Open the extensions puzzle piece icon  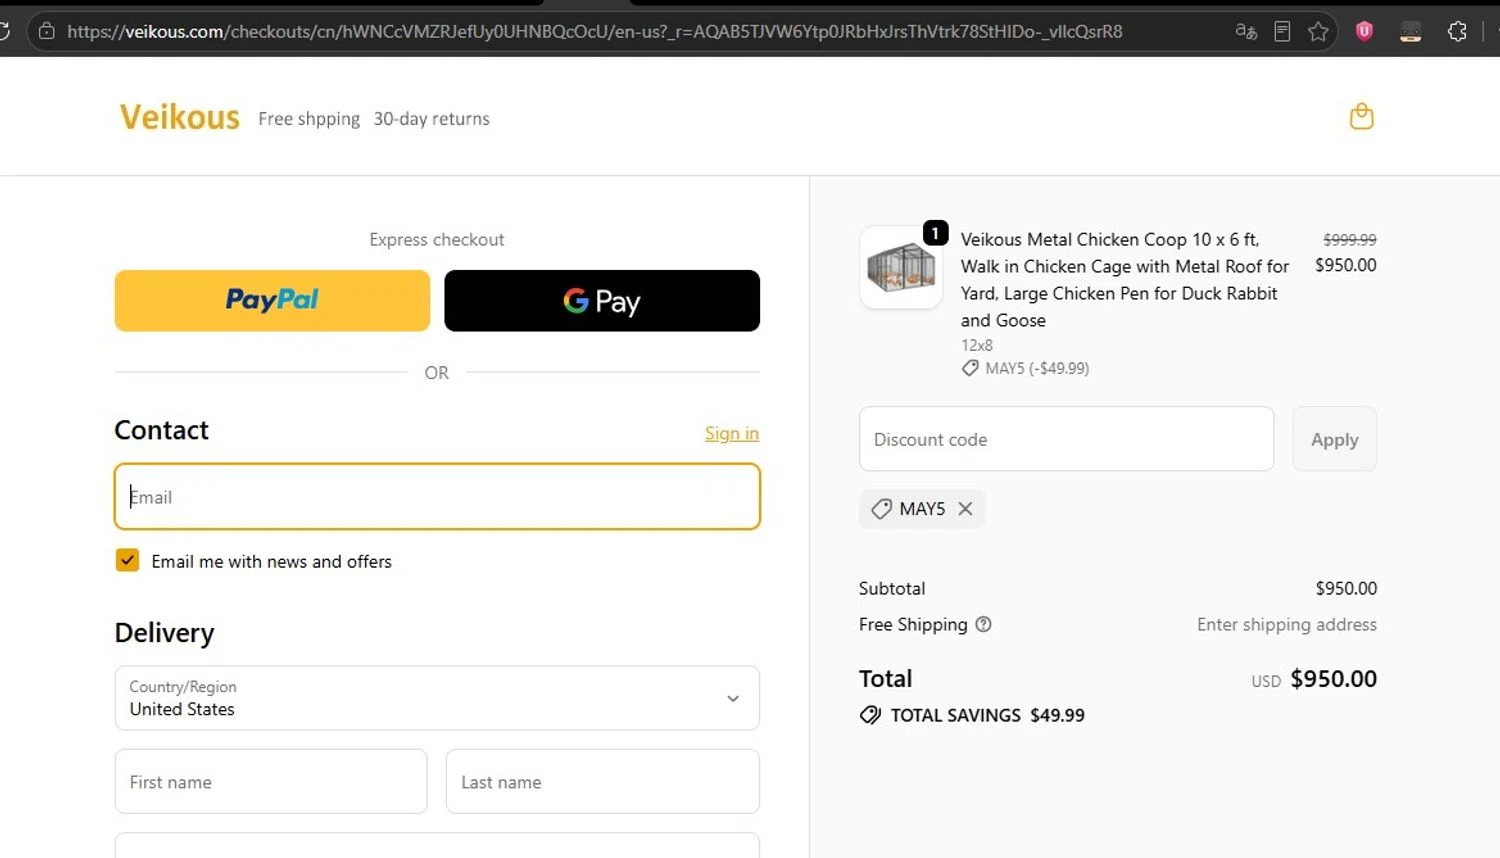click(1457, 31)
